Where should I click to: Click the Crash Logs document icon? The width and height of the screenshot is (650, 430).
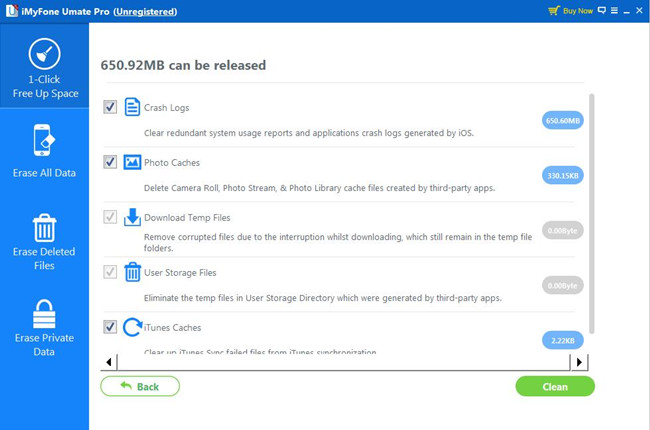[x=132, y=107]
